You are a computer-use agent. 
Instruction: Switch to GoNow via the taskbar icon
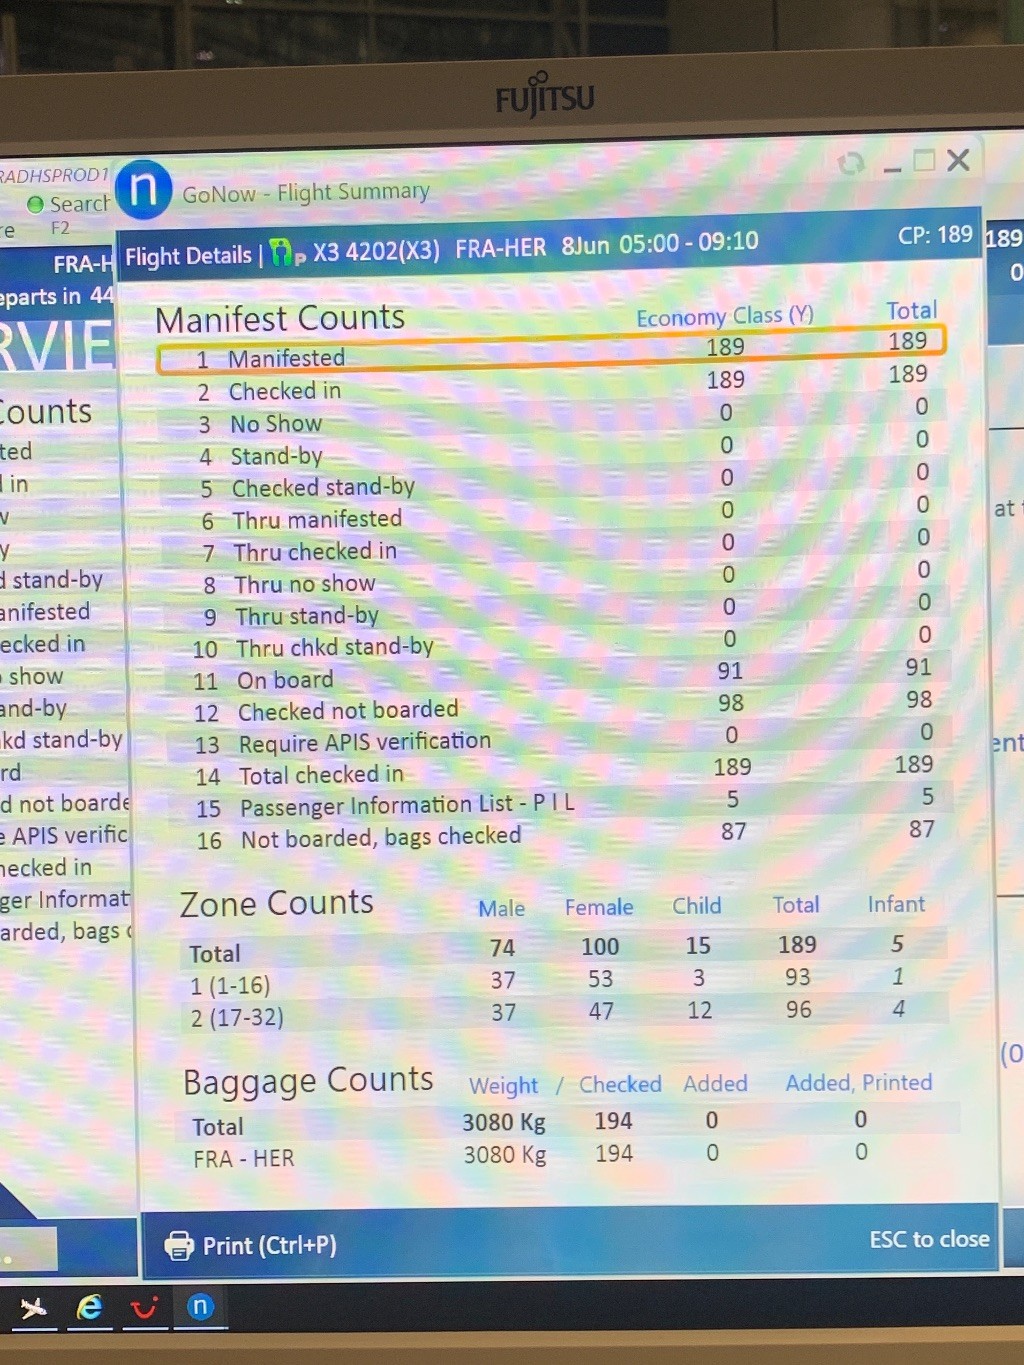[x=200, y=1307]
